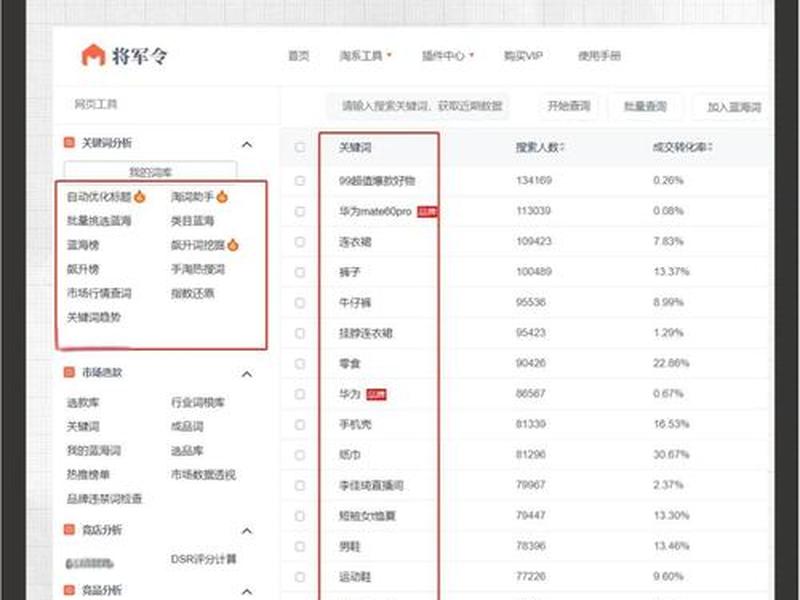This screenshot has width=800, height=600.
Task: Check the box for 零食 row
Action: (x=300, y=364)
